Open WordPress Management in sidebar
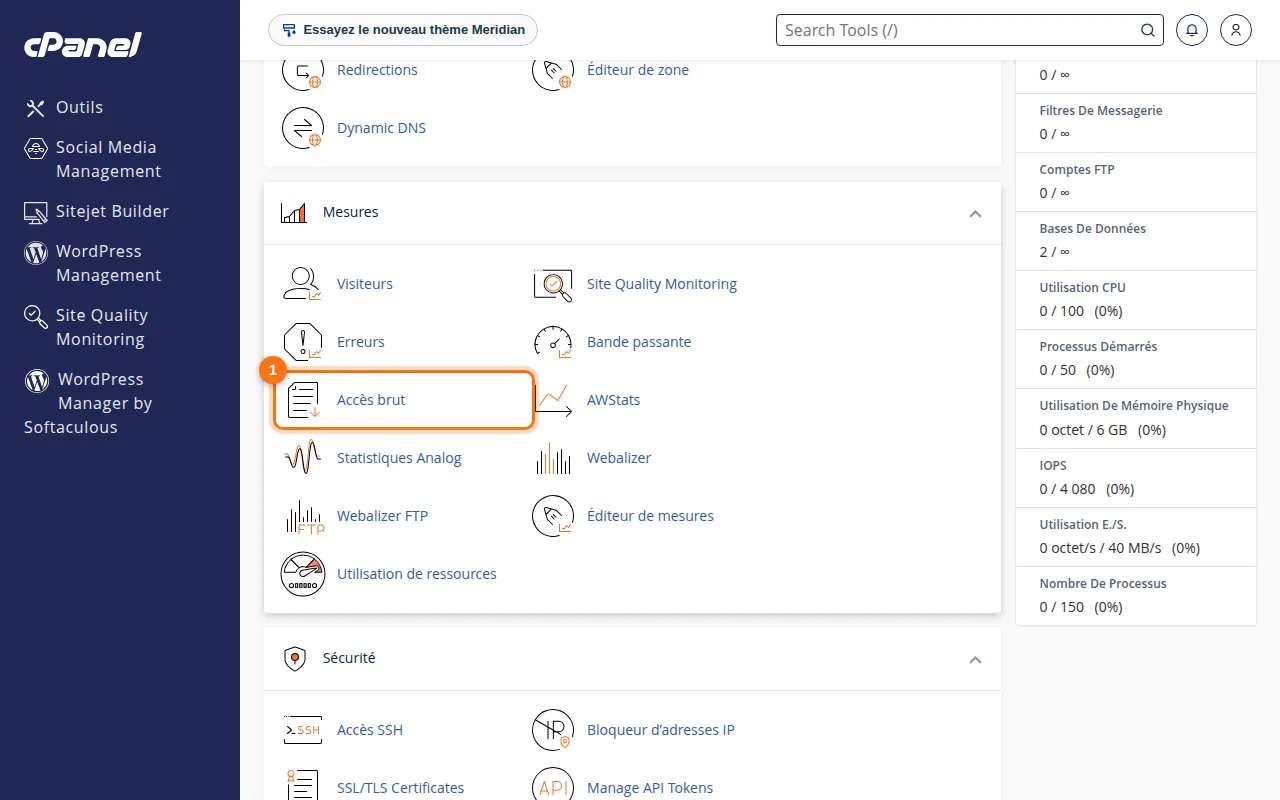Screen dimensions: 1280x800 pos(92,263)
